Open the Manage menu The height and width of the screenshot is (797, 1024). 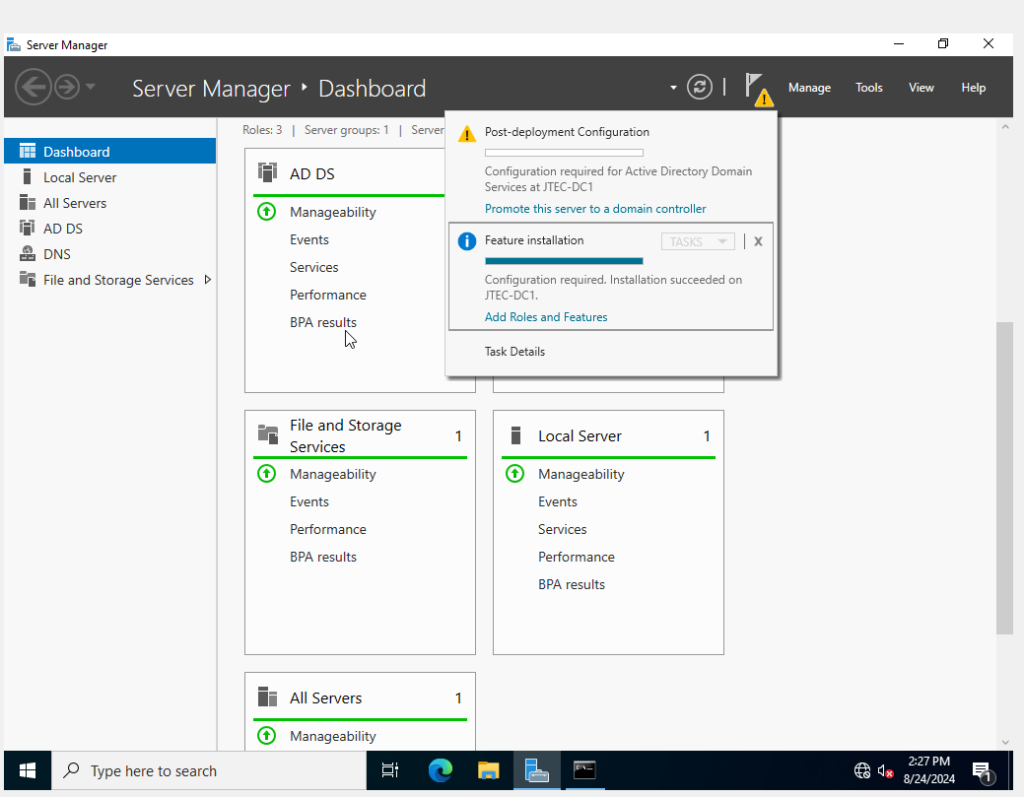[x=809, y=88]
